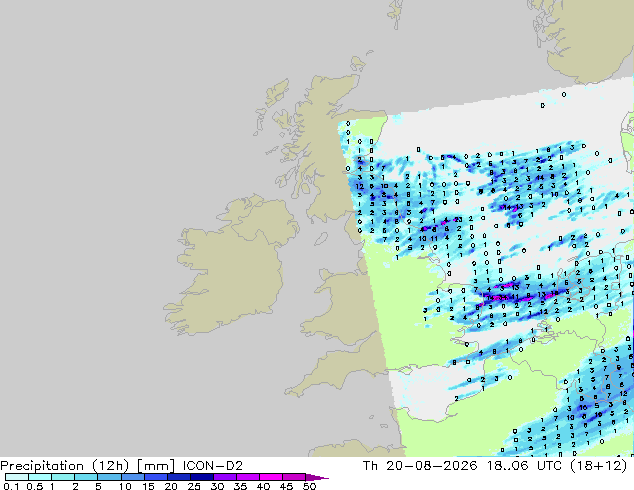634x490 pixels.
Task: Click the legend label '25'
Action: pyautogui.click(x=194, y=486)
